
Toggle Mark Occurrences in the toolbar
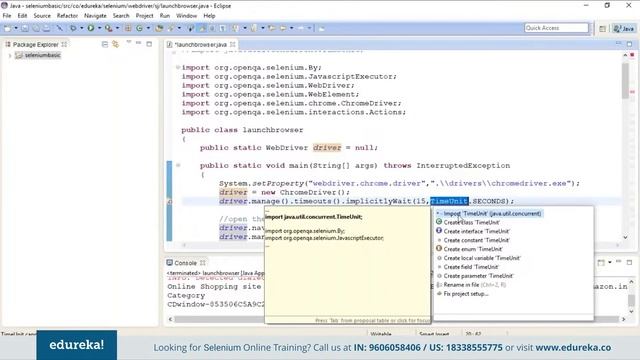point(202,28)
